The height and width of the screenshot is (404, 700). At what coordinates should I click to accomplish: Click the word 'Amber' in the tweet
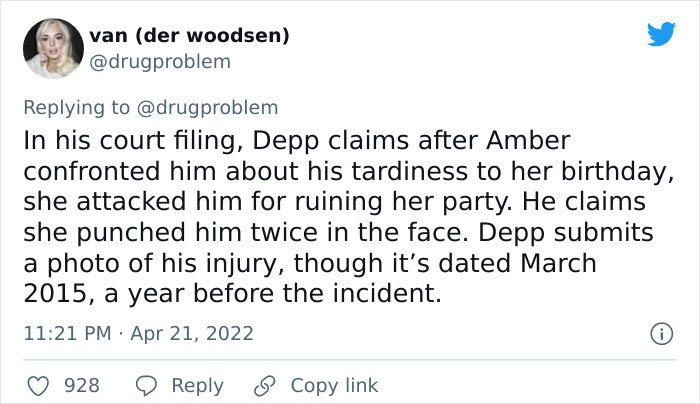click(528, 141)
